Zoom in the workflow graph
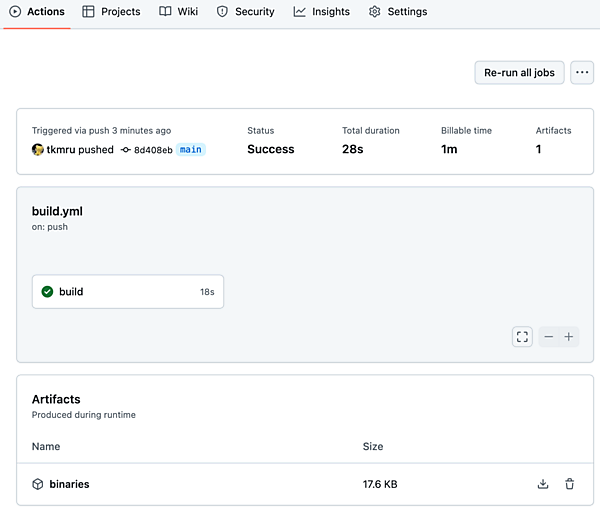The height and width of the screenshot is (513, 600). (x=569, y=337)
